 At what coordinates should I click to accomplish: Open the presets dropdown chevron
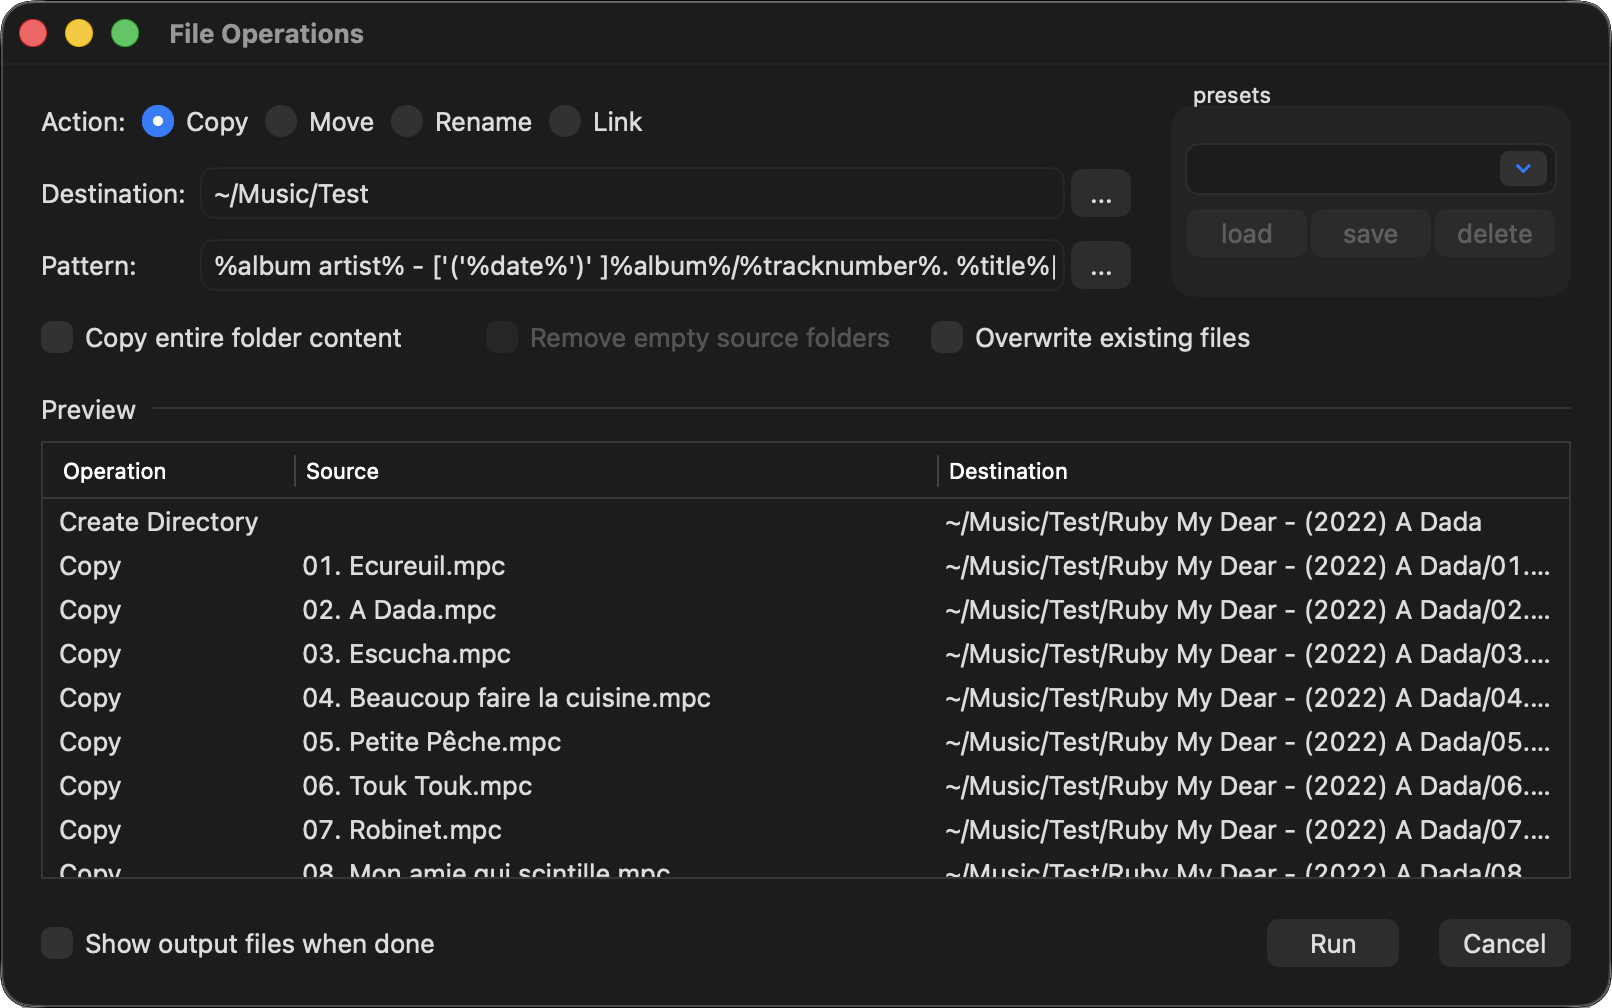pos(1522,169)
